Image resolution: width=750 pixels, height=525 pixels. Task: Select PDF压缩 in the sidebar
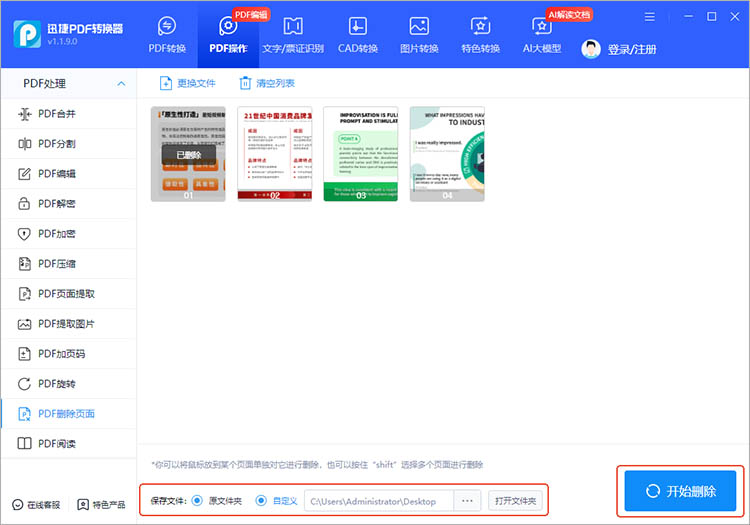click(68, 263)
